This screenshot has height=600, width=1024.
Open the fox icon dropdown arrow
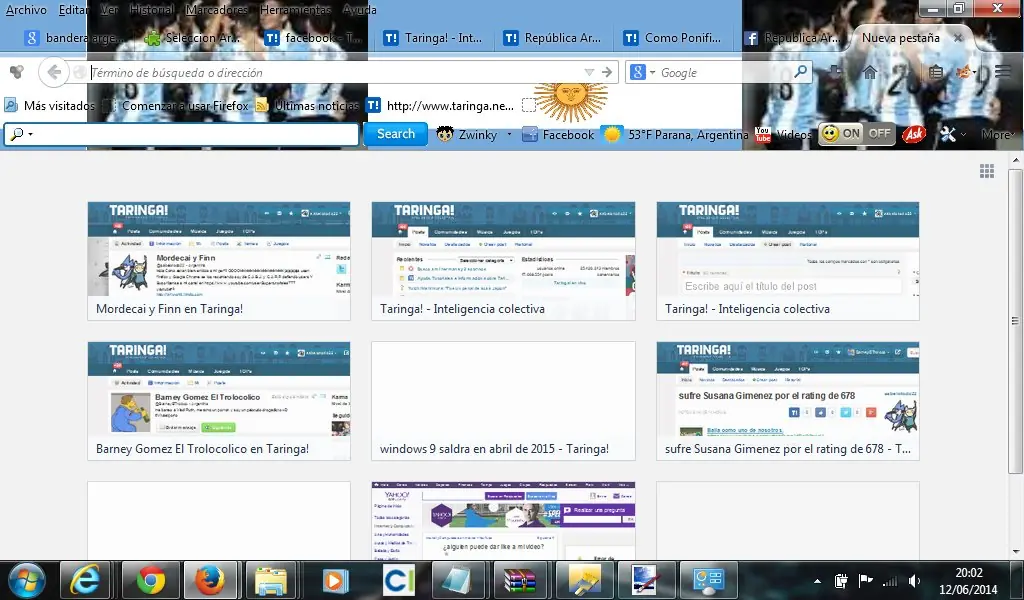tap(974, 73)
